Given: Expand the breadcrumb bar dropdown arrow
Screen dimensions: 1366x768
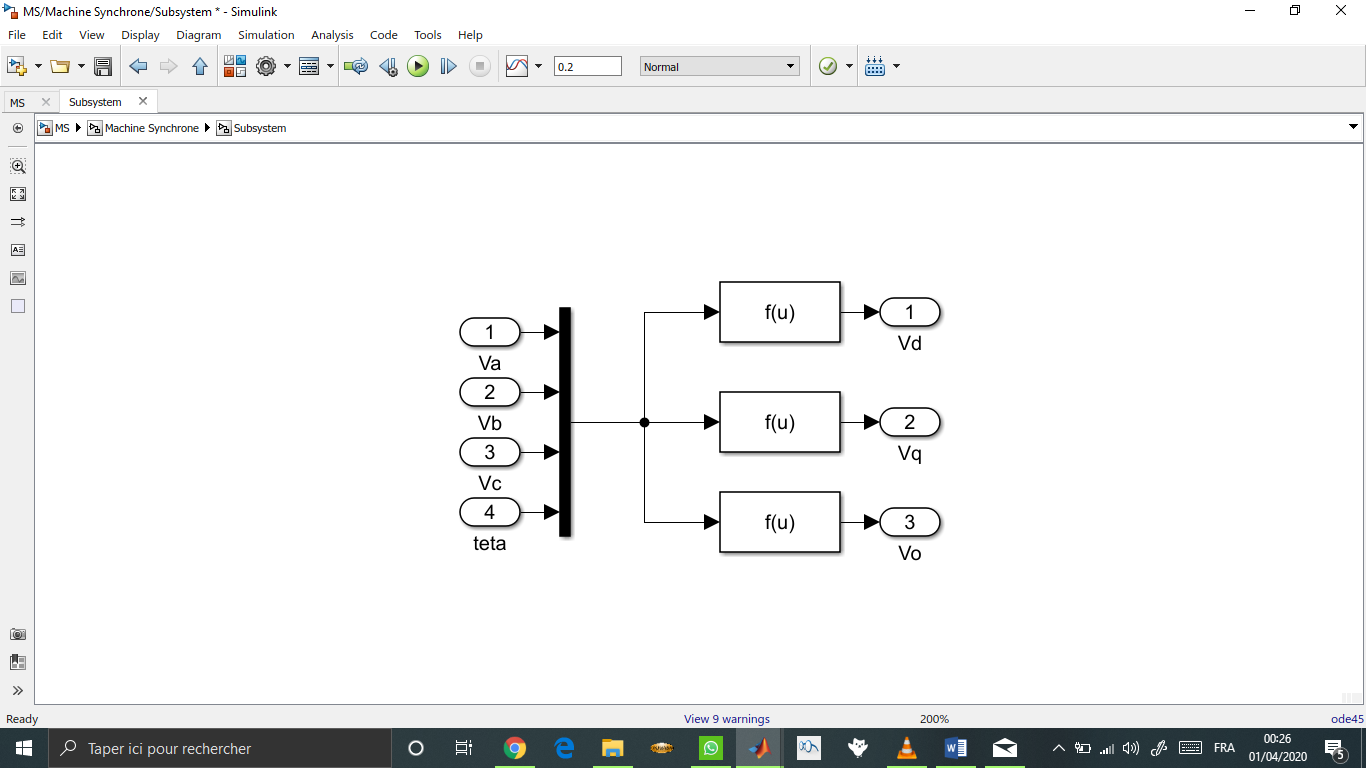Looking at the screenshot, I should (x=1354, y=127).
